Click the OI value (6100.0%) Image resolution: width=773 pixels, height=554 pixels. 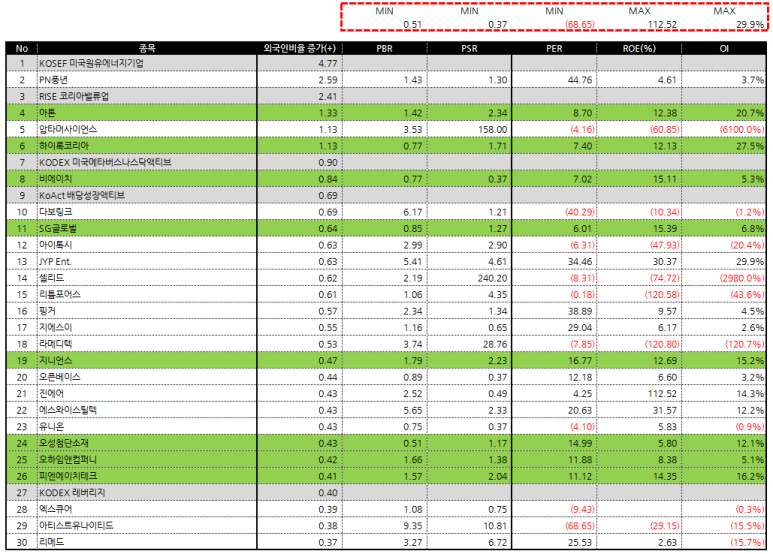click(x=742, y=130)
